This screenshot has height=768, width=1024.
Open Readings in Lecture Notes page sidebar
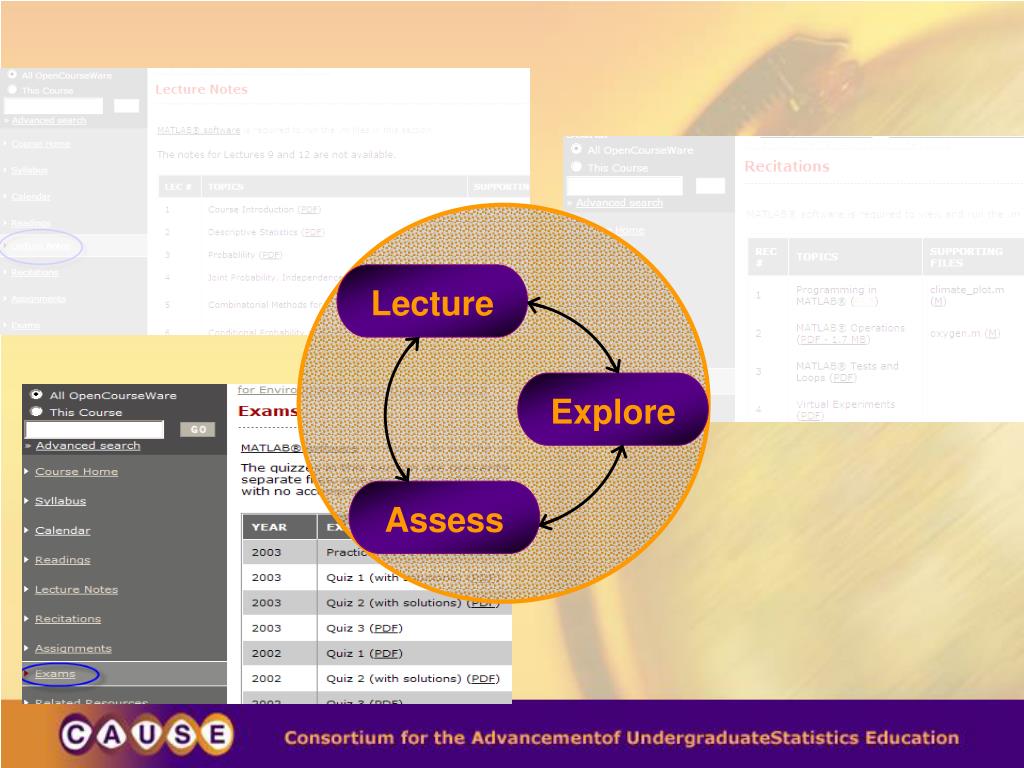pos(31,223)
